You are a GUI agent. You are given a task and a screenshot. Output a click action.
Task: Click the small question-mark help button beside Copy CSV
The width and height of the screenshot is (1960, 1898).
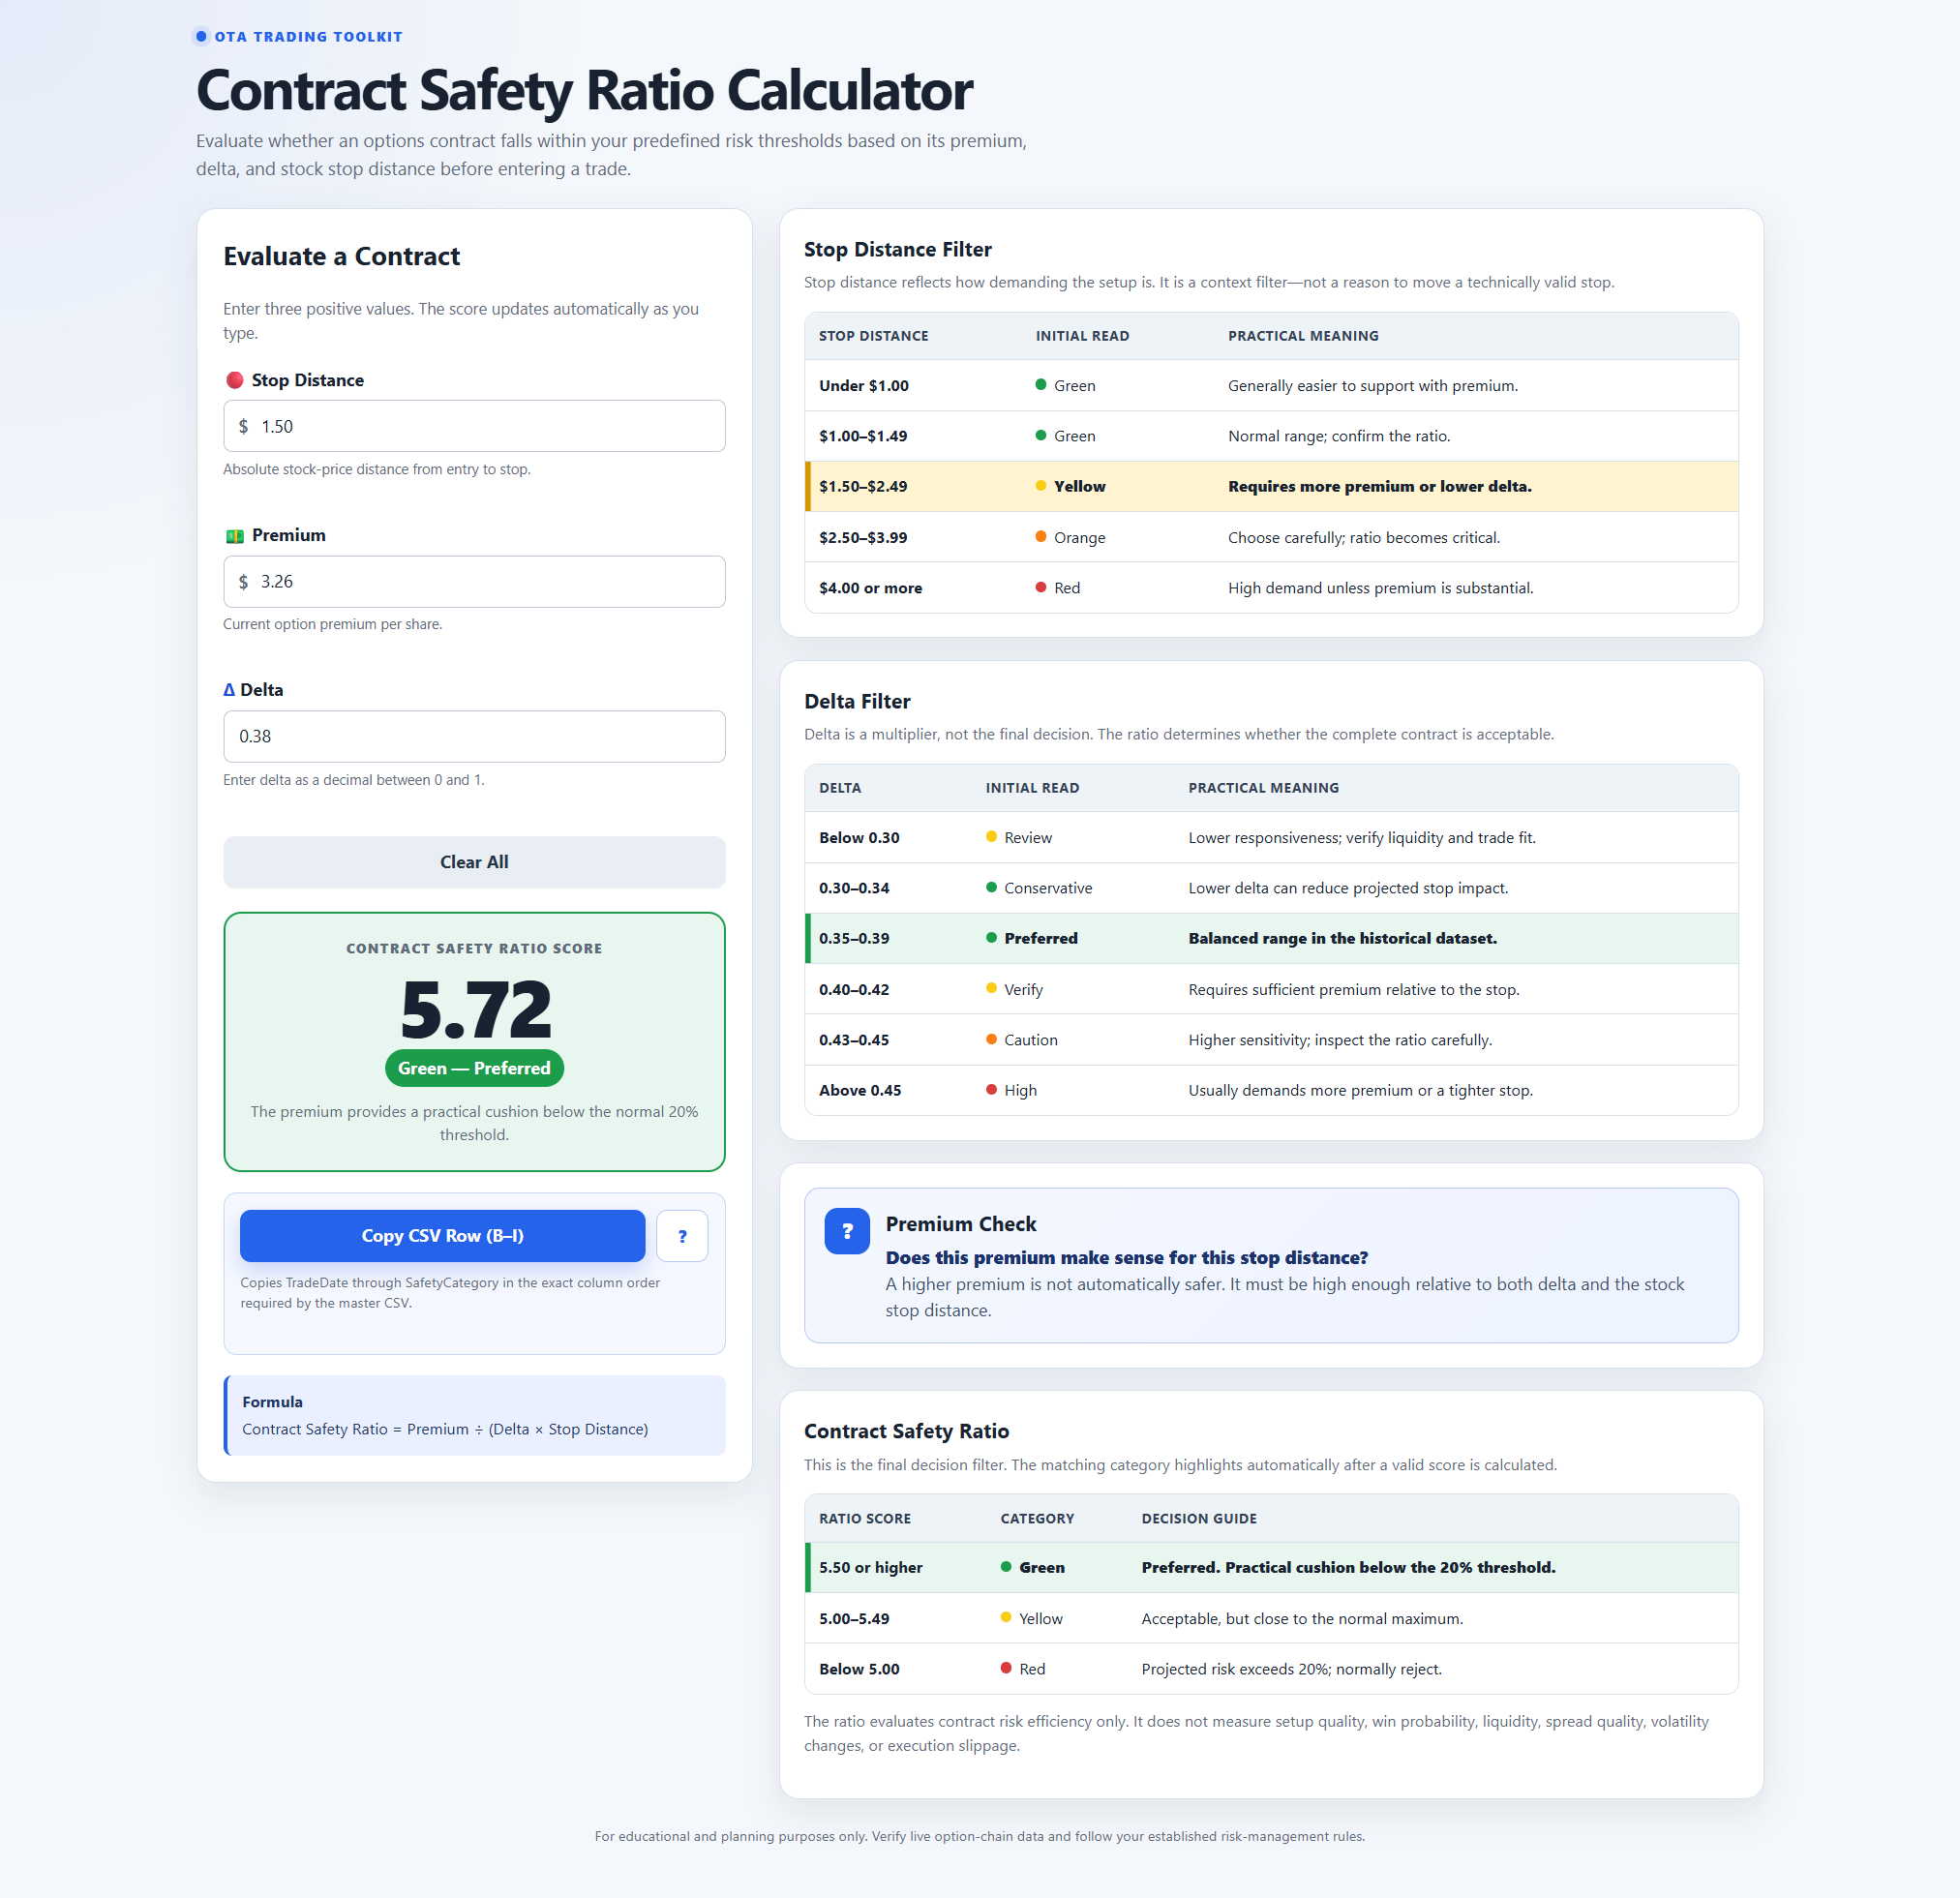click(x=682, y=1236)
